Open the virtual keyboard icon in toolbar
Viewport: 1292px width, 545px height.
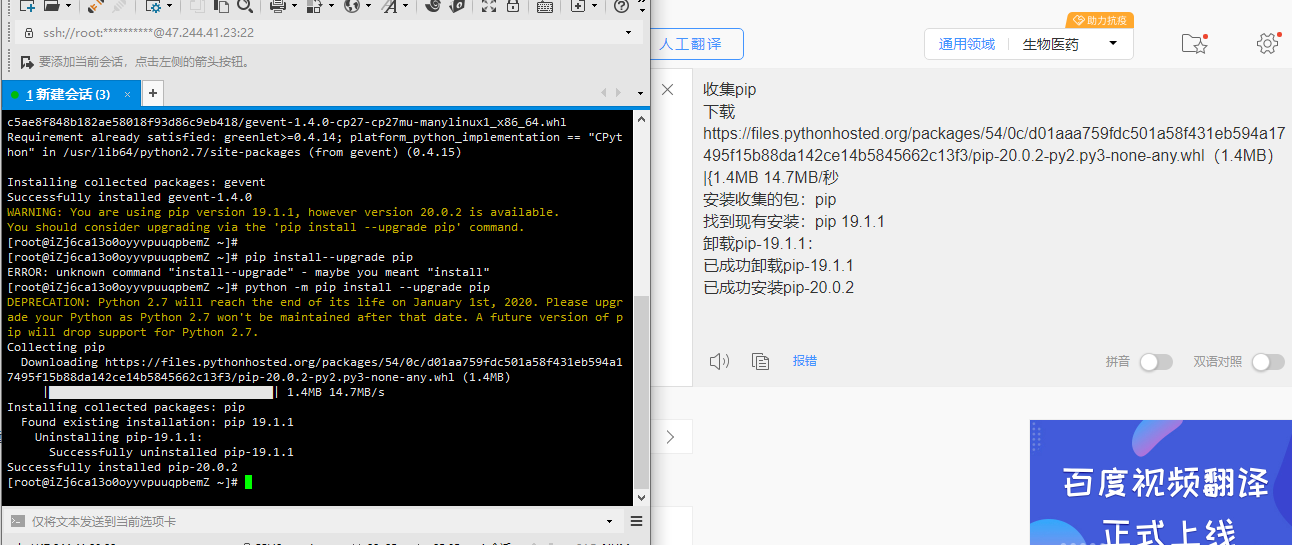click(x=545, y=6)
